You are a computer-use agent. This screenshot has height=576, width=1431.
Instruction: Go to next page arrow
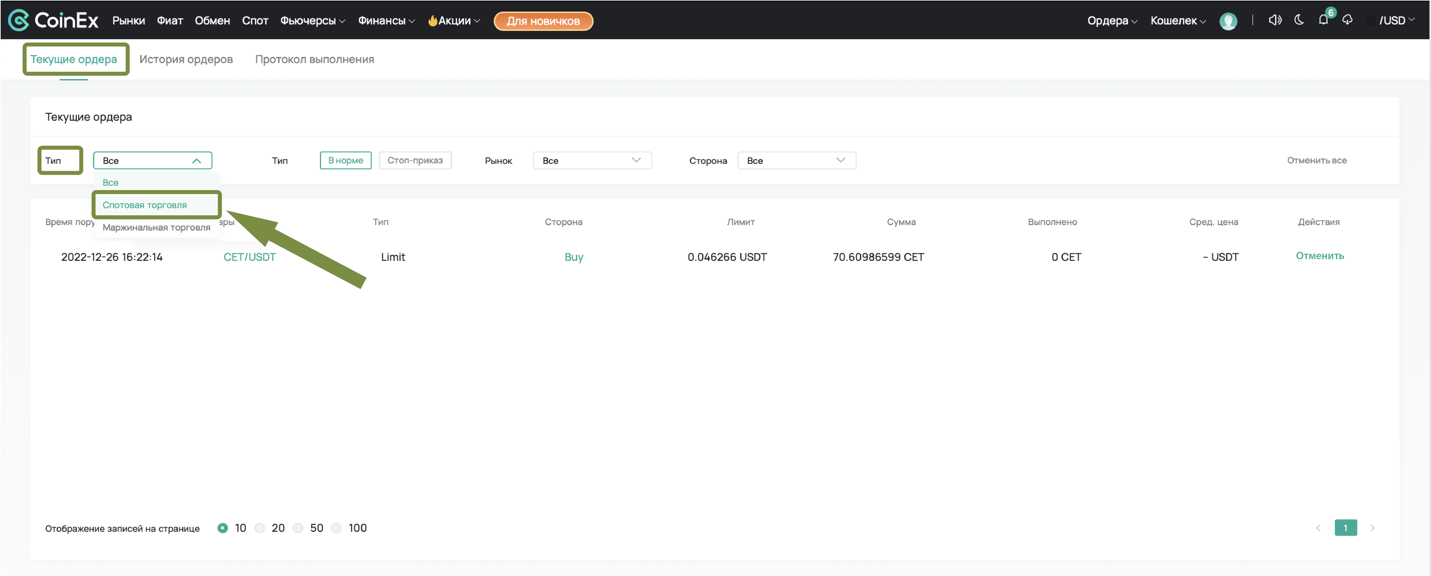[x=1372, y=528]
